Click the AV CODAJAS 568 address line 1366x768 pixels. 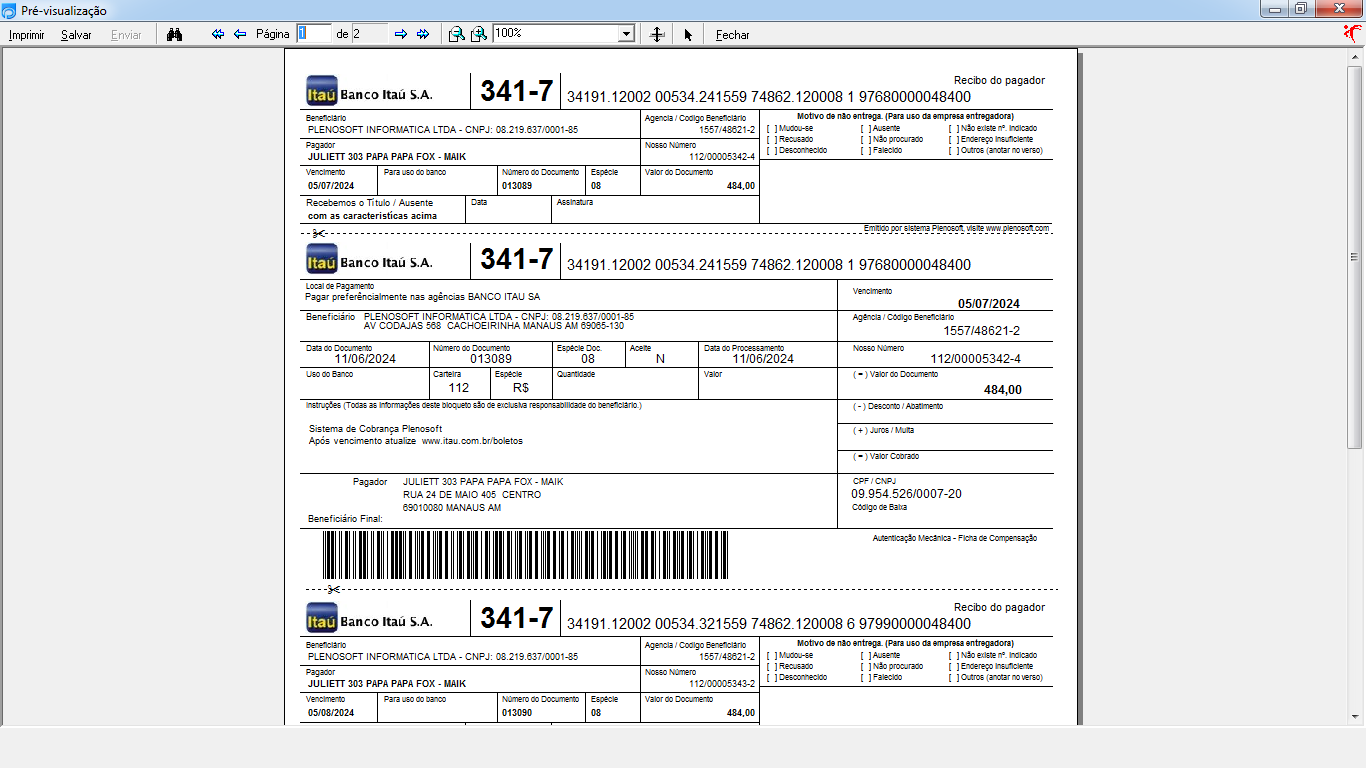point(494,326)
